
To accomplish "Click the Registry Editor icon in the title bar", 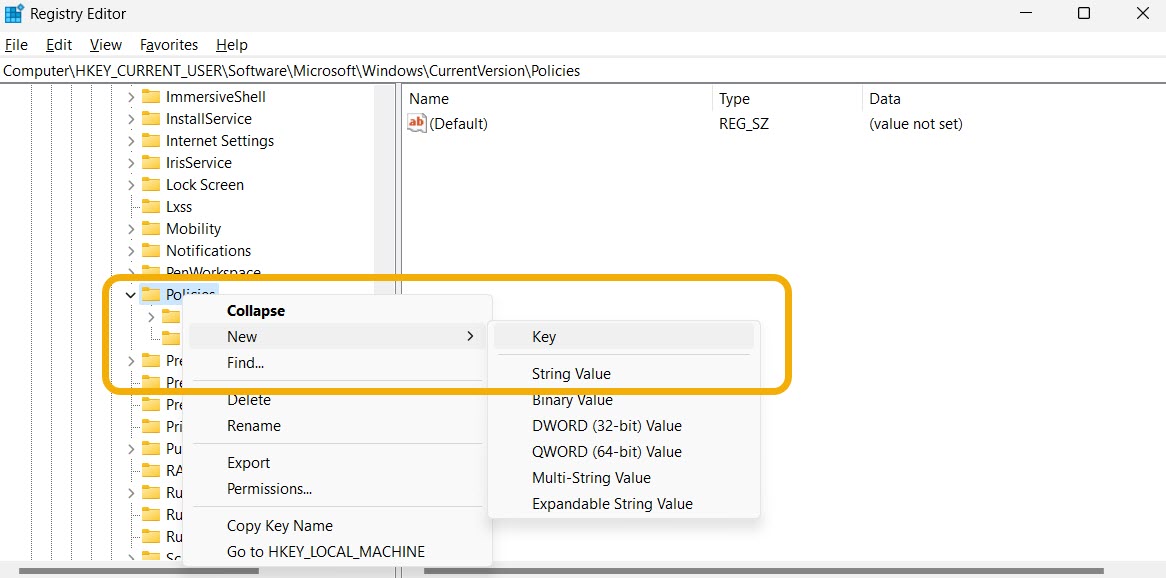I will (13, 13).
